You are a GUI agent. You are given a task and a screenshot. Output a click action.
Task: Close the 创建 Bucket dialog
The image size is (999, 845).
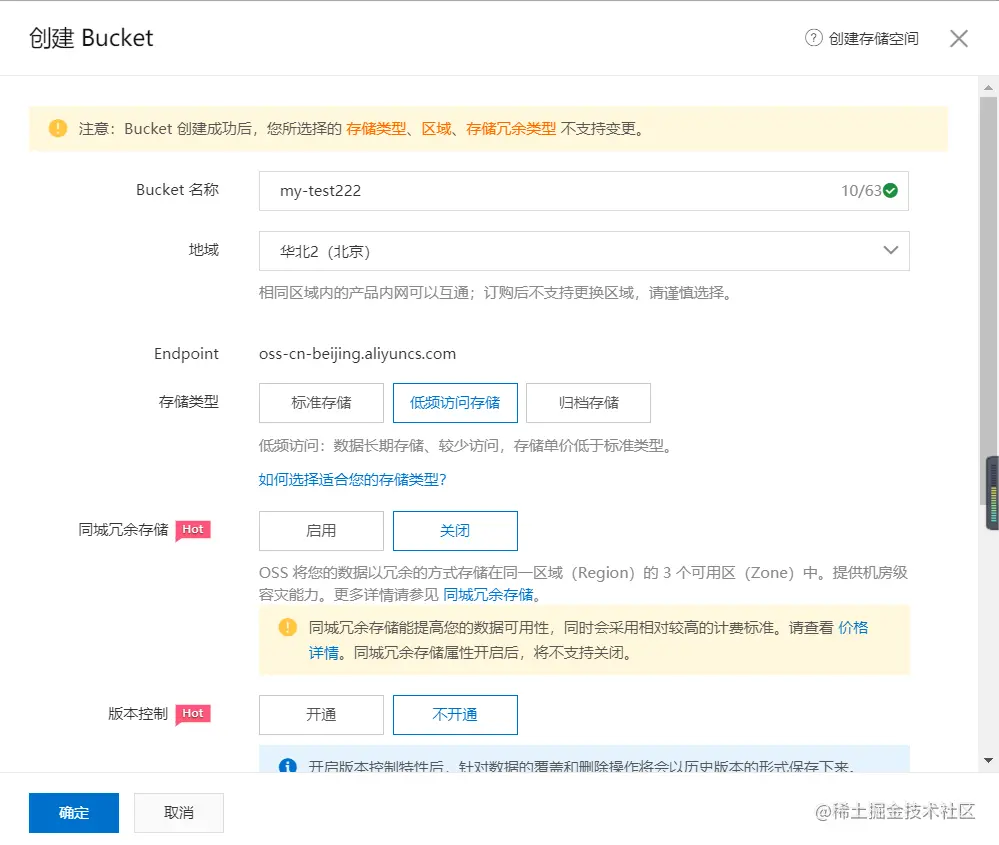click(959, 38)
